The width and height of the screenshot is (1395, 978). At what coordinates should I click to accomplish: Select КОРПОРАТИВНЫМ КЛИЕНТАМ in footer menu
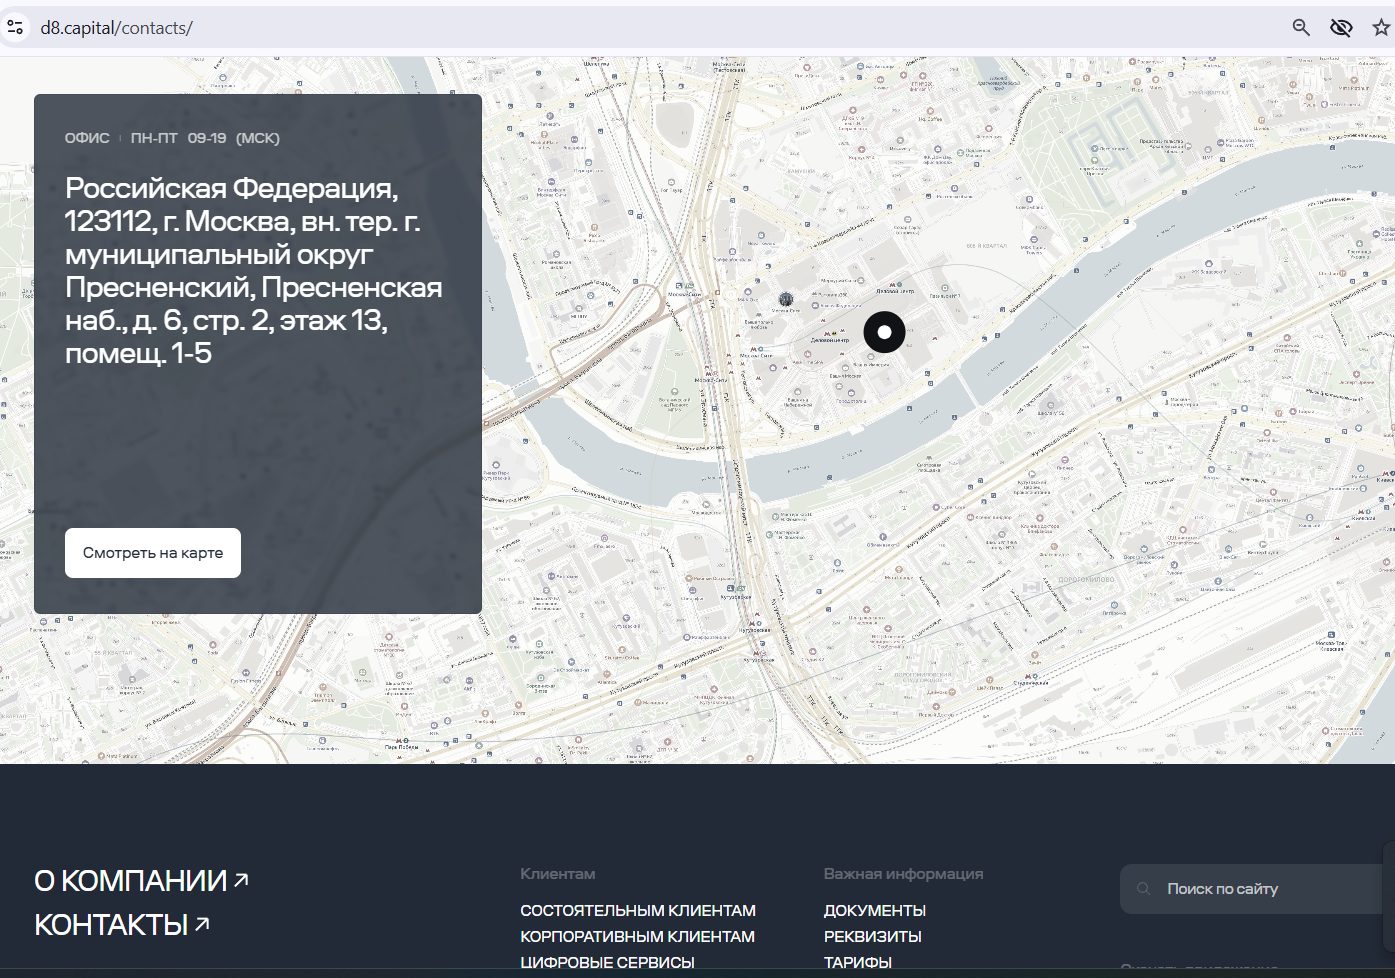coord(637,936)
